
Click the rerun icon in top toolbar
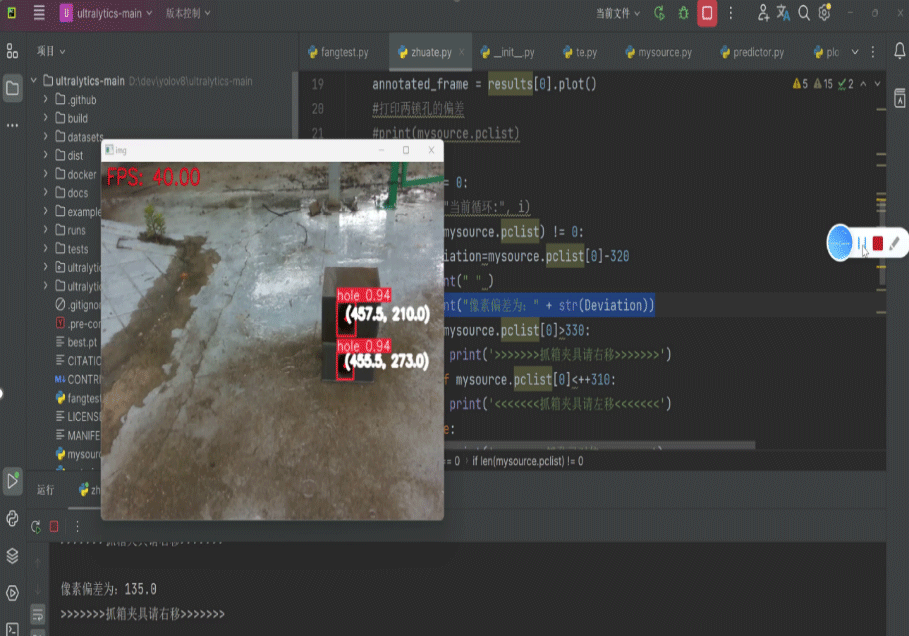[659, 13]
